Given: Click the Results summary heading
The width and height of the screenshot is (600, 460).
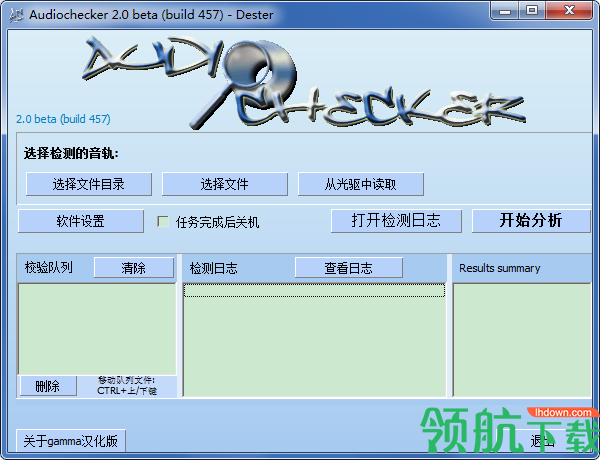Looking at the screenshot, I should pos(499,268).
